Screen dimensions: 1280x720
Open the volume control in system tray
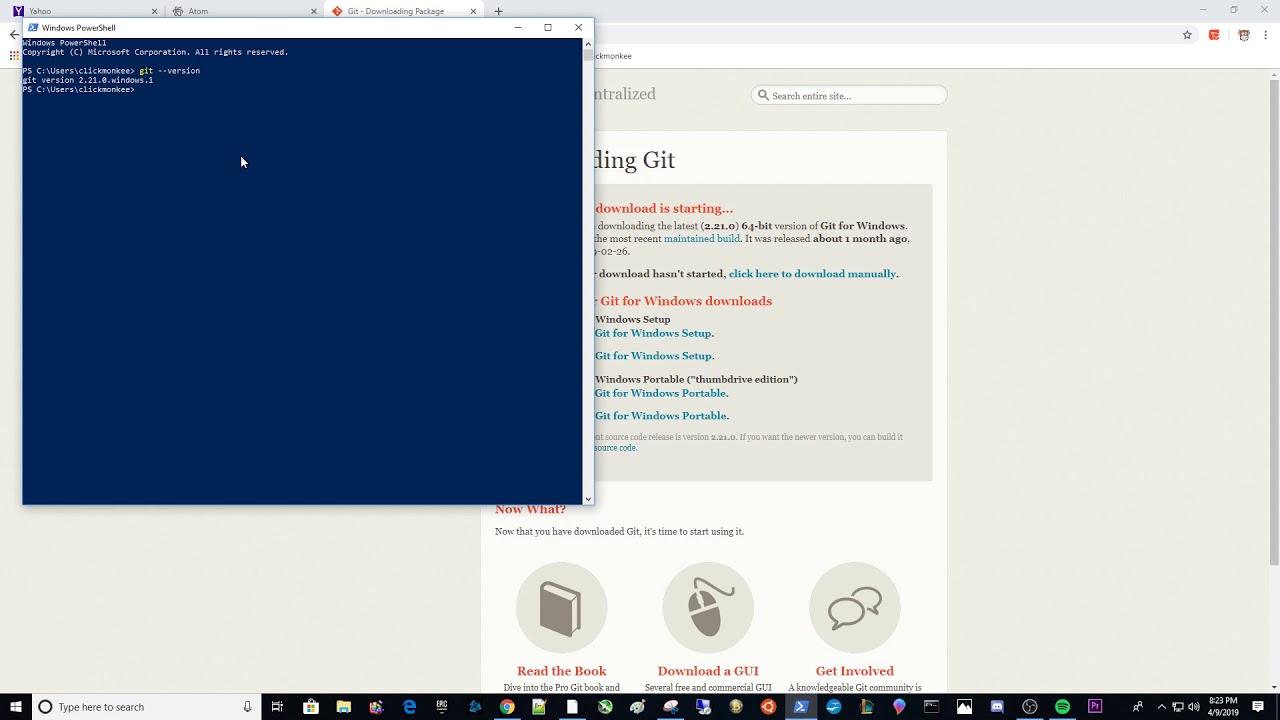click(1193, 707)
